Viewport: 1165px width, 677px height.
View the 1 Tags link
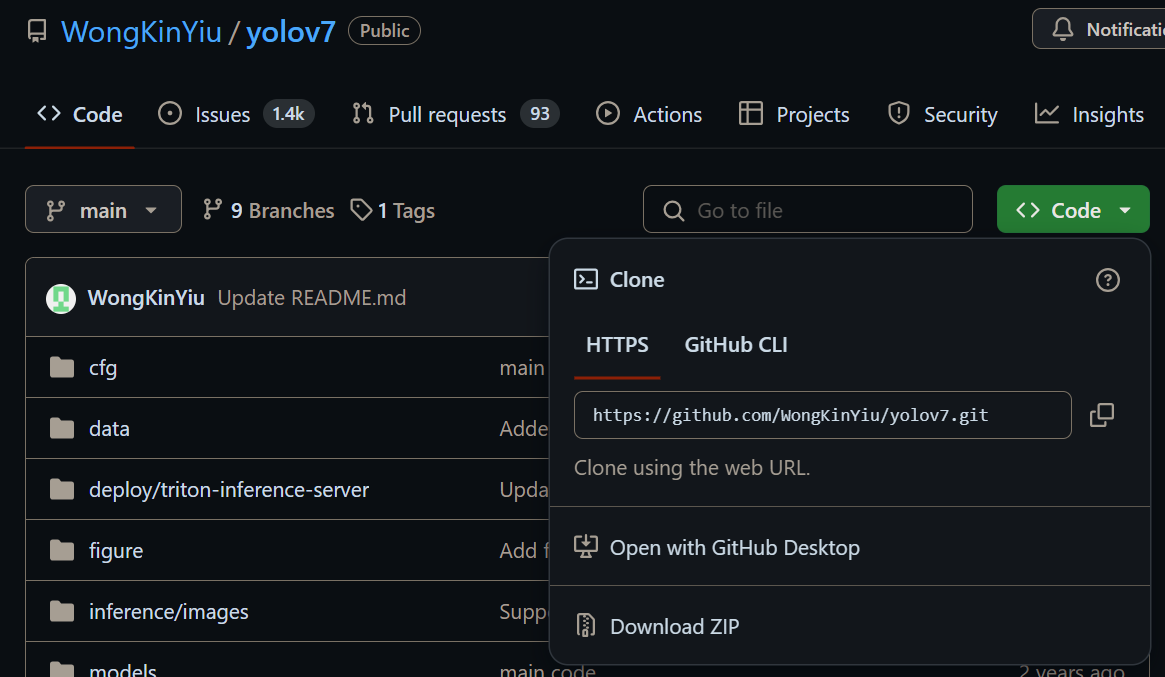tap(392, 210)
